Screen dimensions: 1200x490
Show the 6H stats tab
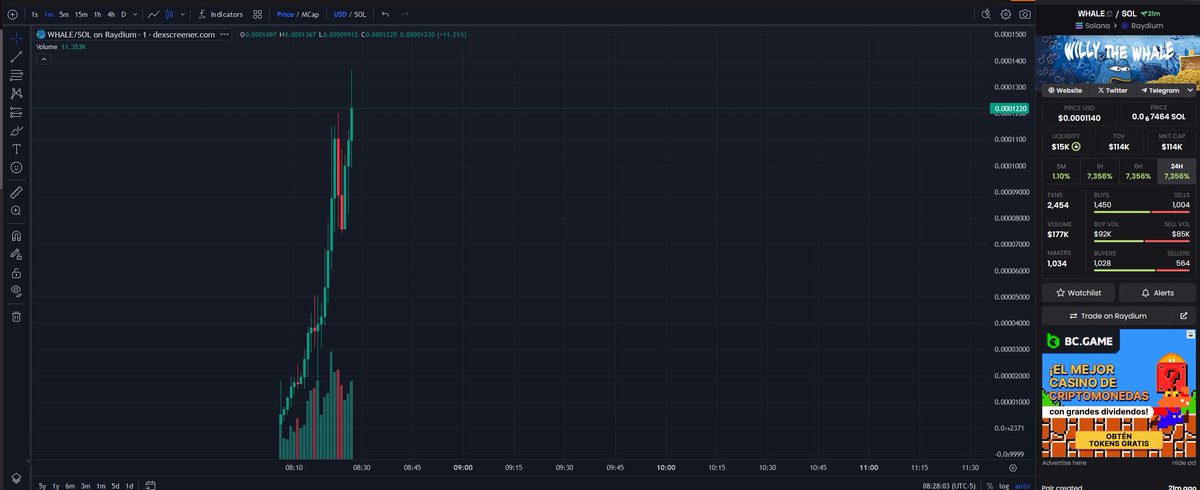pyautogui.click(x=1138, y=171)
